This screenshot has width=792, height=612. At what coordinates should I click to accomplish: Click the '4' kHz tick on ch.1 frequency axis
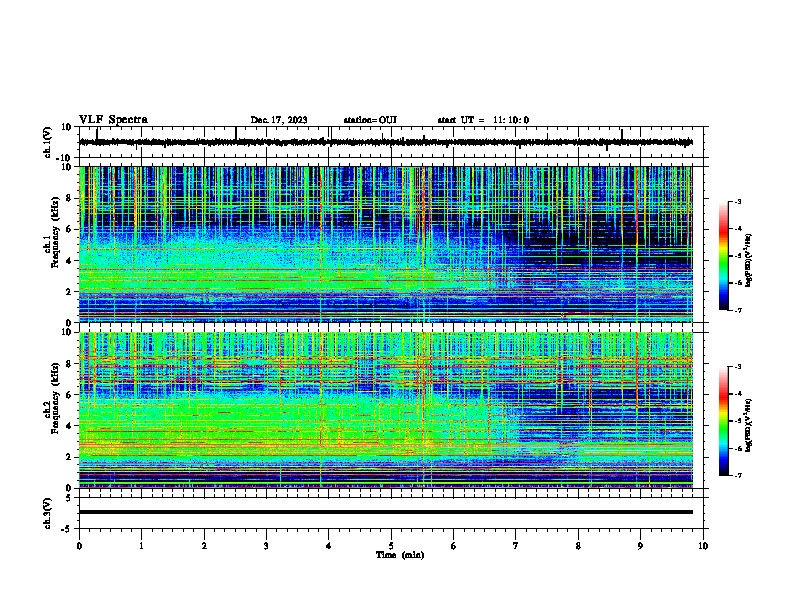[x=69, y=261]
